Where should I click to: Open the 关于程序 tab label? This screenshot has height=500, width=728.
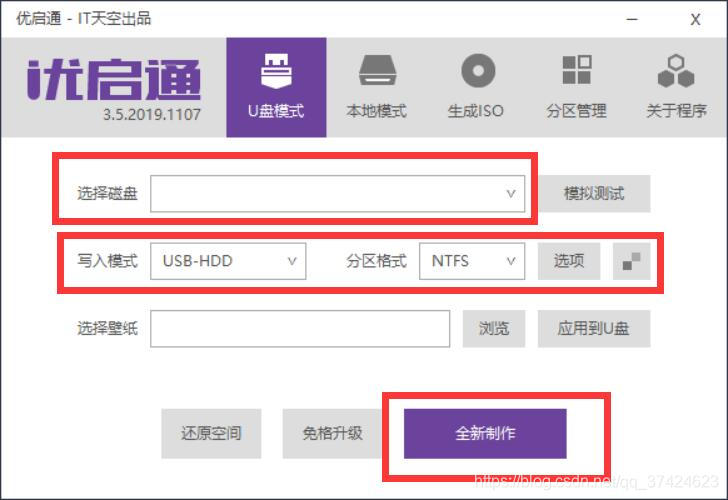point(676,111)
